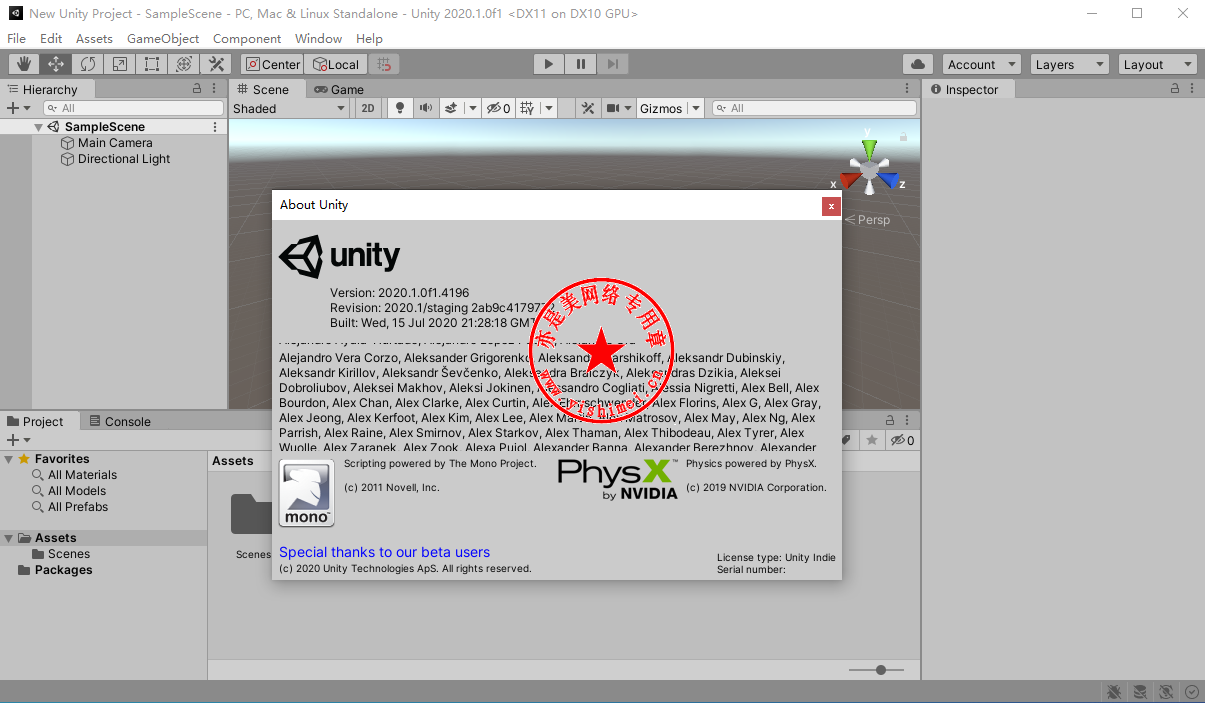
Task: Open the Window menu
Action: [318, 38]
